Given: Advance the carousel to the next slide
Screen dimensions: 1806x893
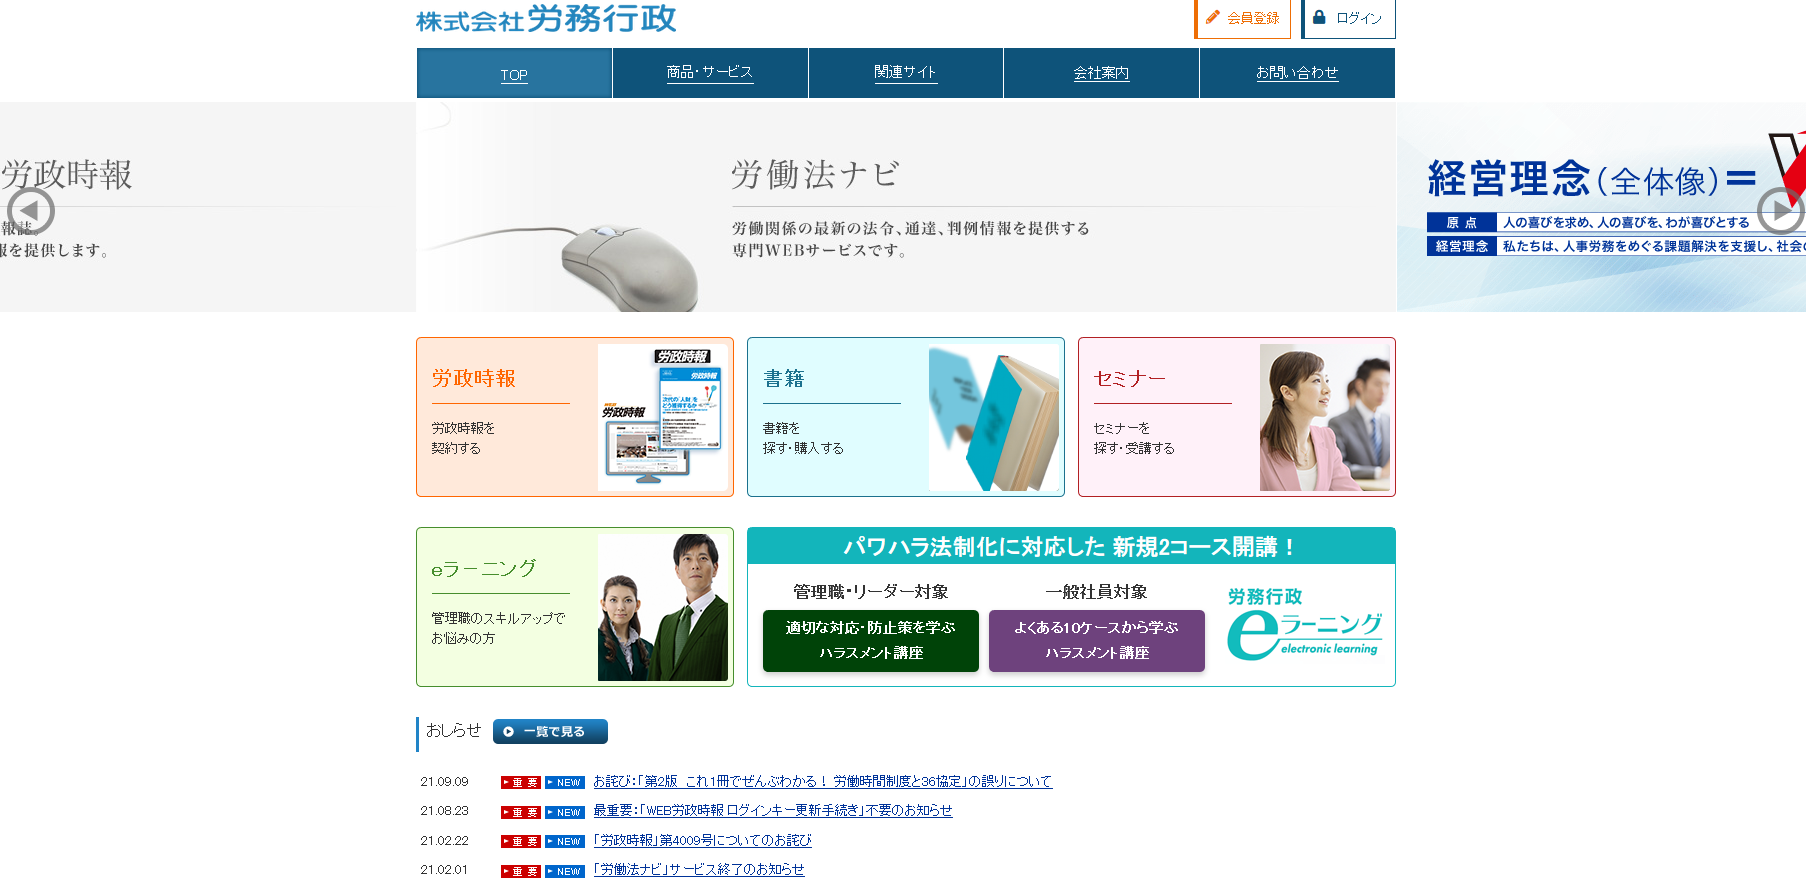Looking at the screenshot, I should click(1781, 211).
